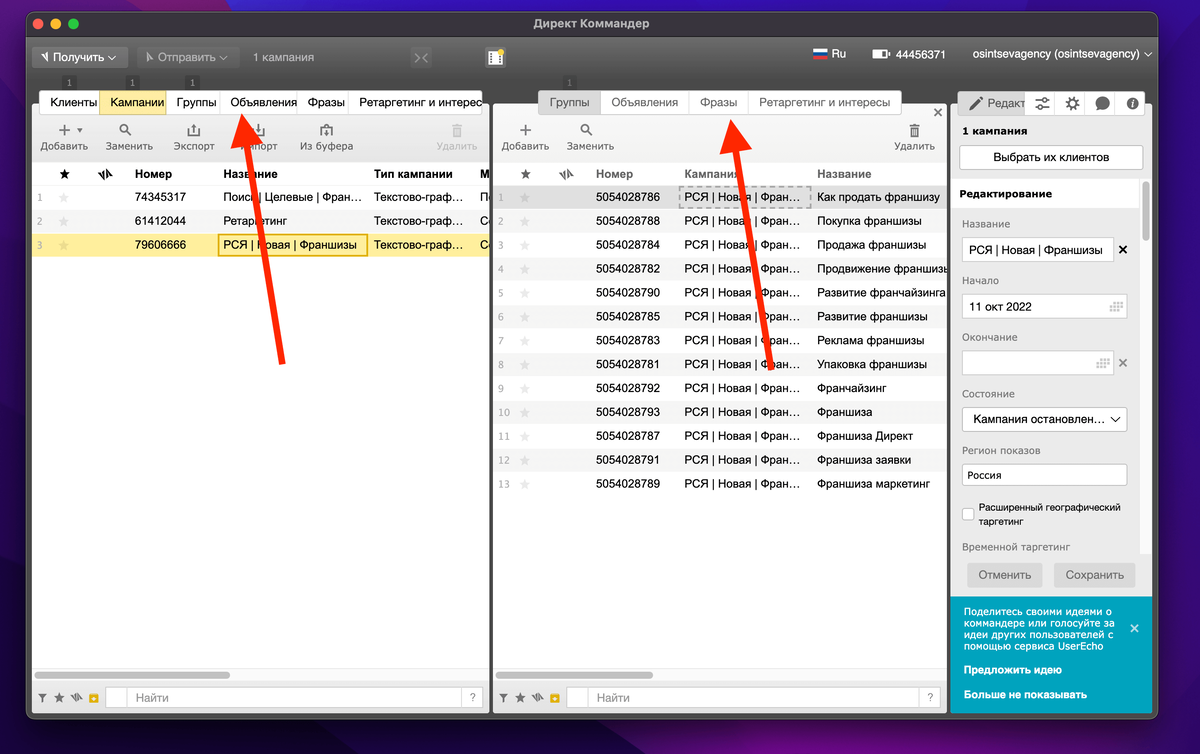Click Удалить trash icon in groups panel
Screen dimensions: 1200x754
point(914,130)
